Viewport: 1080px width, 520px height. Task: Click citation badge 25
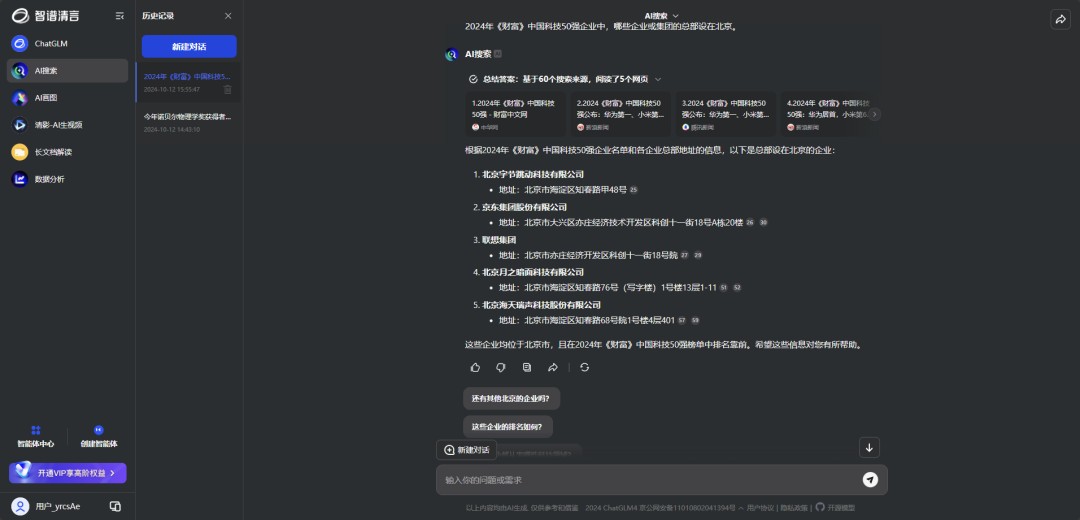coord(634,190)
